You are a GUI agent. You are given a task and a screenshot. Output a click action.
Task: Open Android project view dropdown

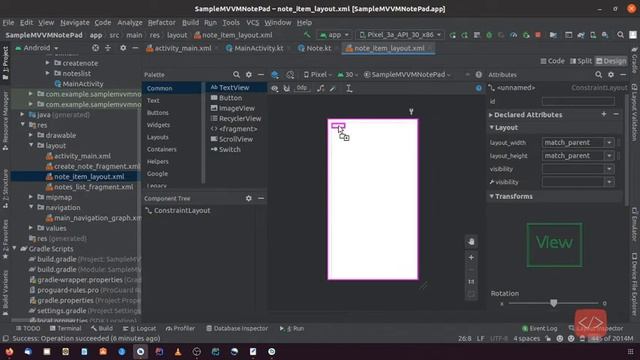point(37,48)
